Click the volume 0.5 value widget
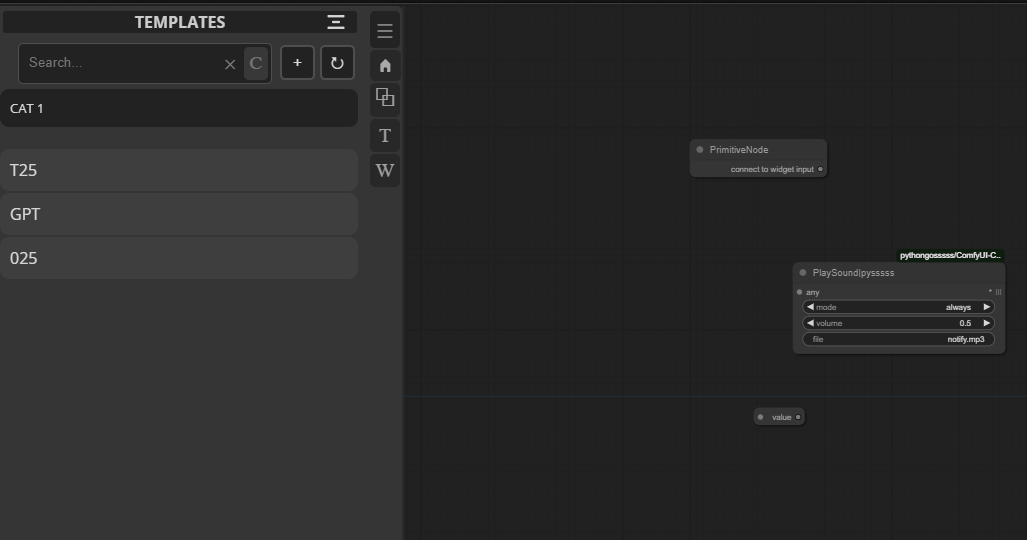 (x=898, y=323)
